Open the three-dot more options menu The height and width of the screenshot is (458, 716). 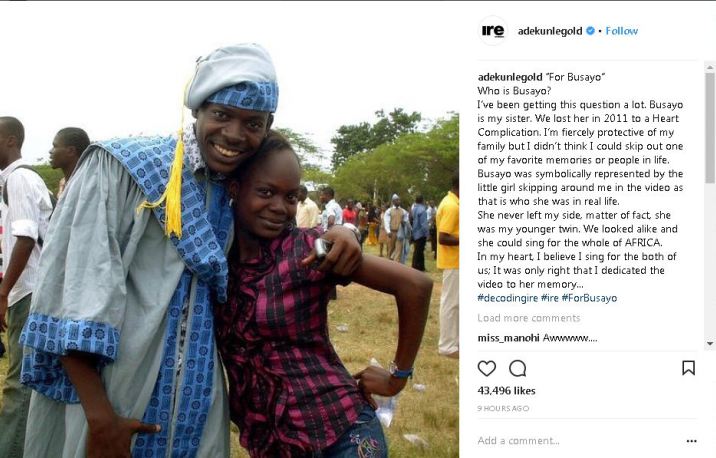[691, 441]
